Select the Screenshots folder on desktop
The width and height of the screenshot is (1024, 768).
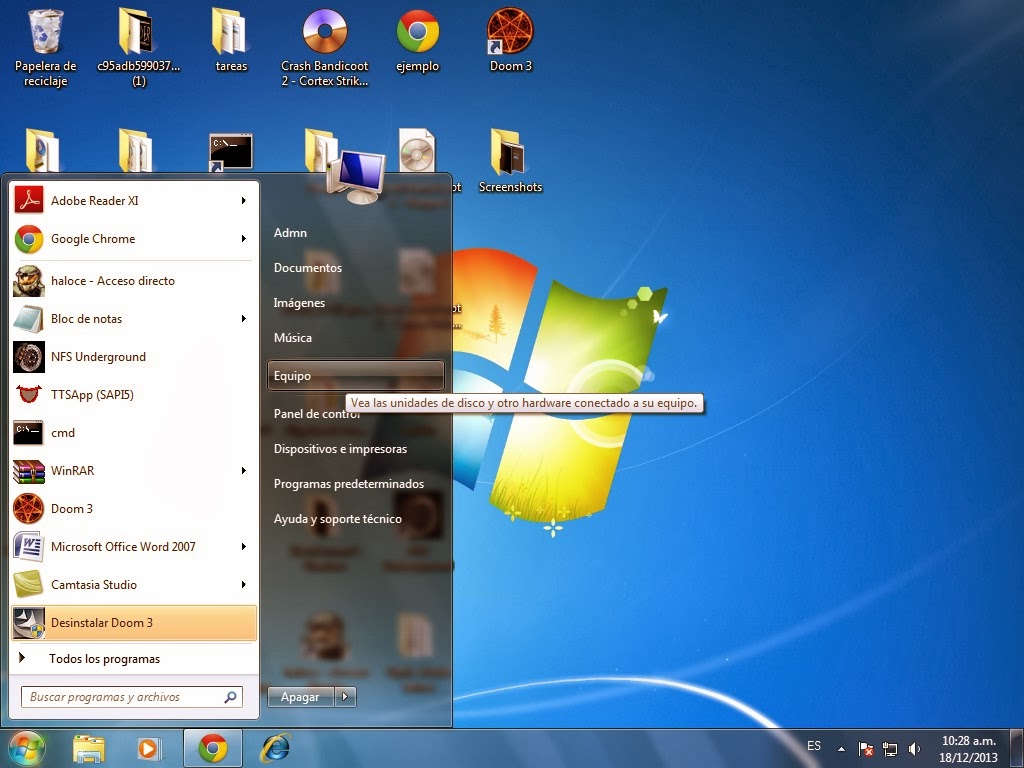[x=510, y=161]
